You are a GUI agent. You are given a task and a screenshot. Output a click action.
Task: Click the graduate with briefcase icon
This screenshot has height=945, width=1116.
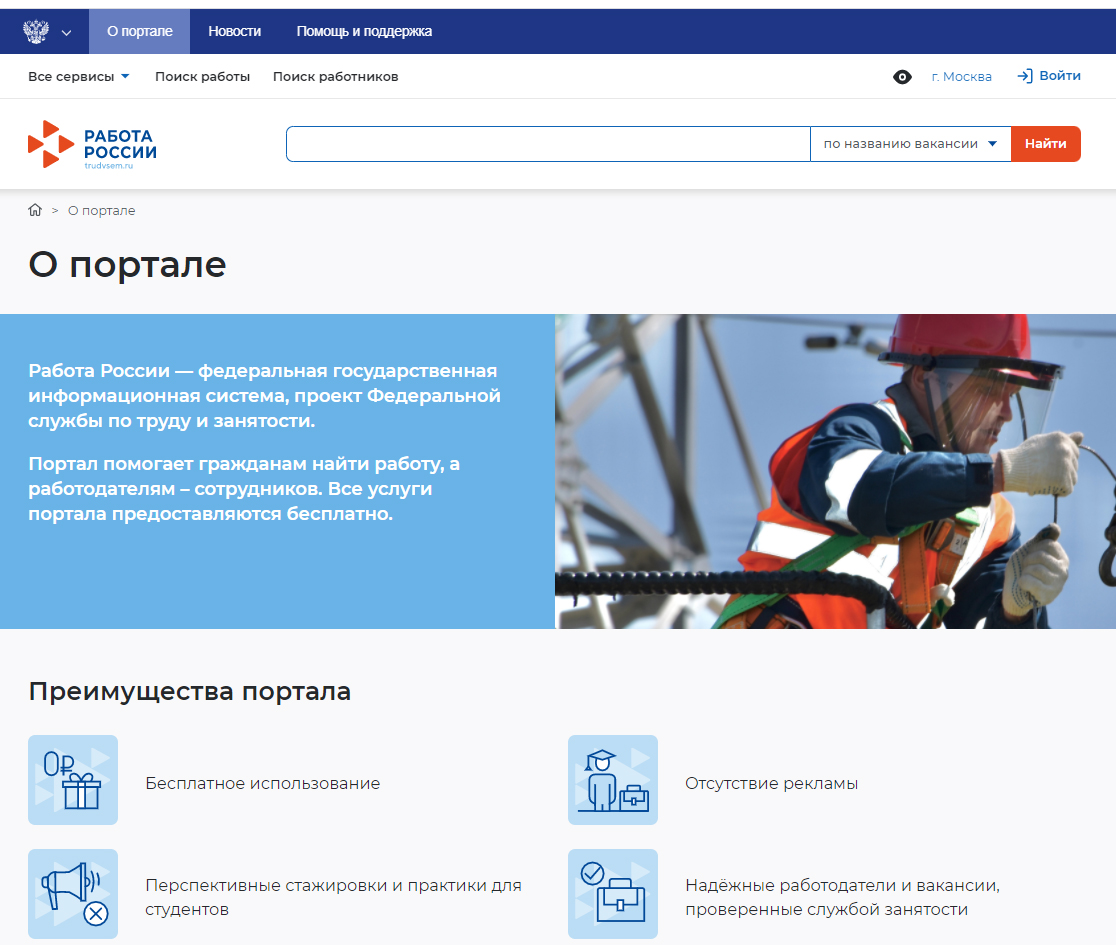[613, 780]
